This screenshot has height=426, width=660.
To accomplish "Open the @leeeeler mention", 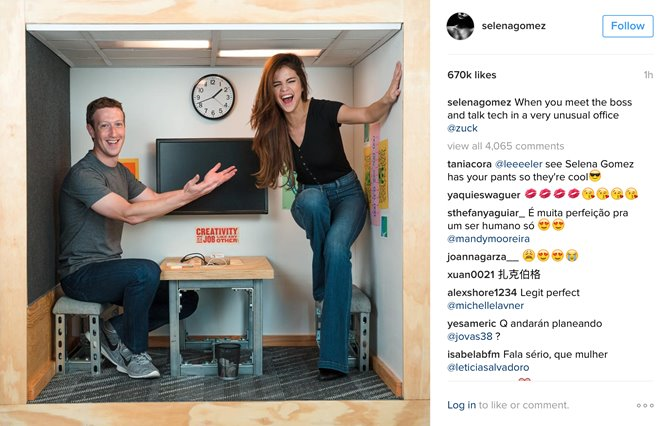I will click(x=519, y=164).
